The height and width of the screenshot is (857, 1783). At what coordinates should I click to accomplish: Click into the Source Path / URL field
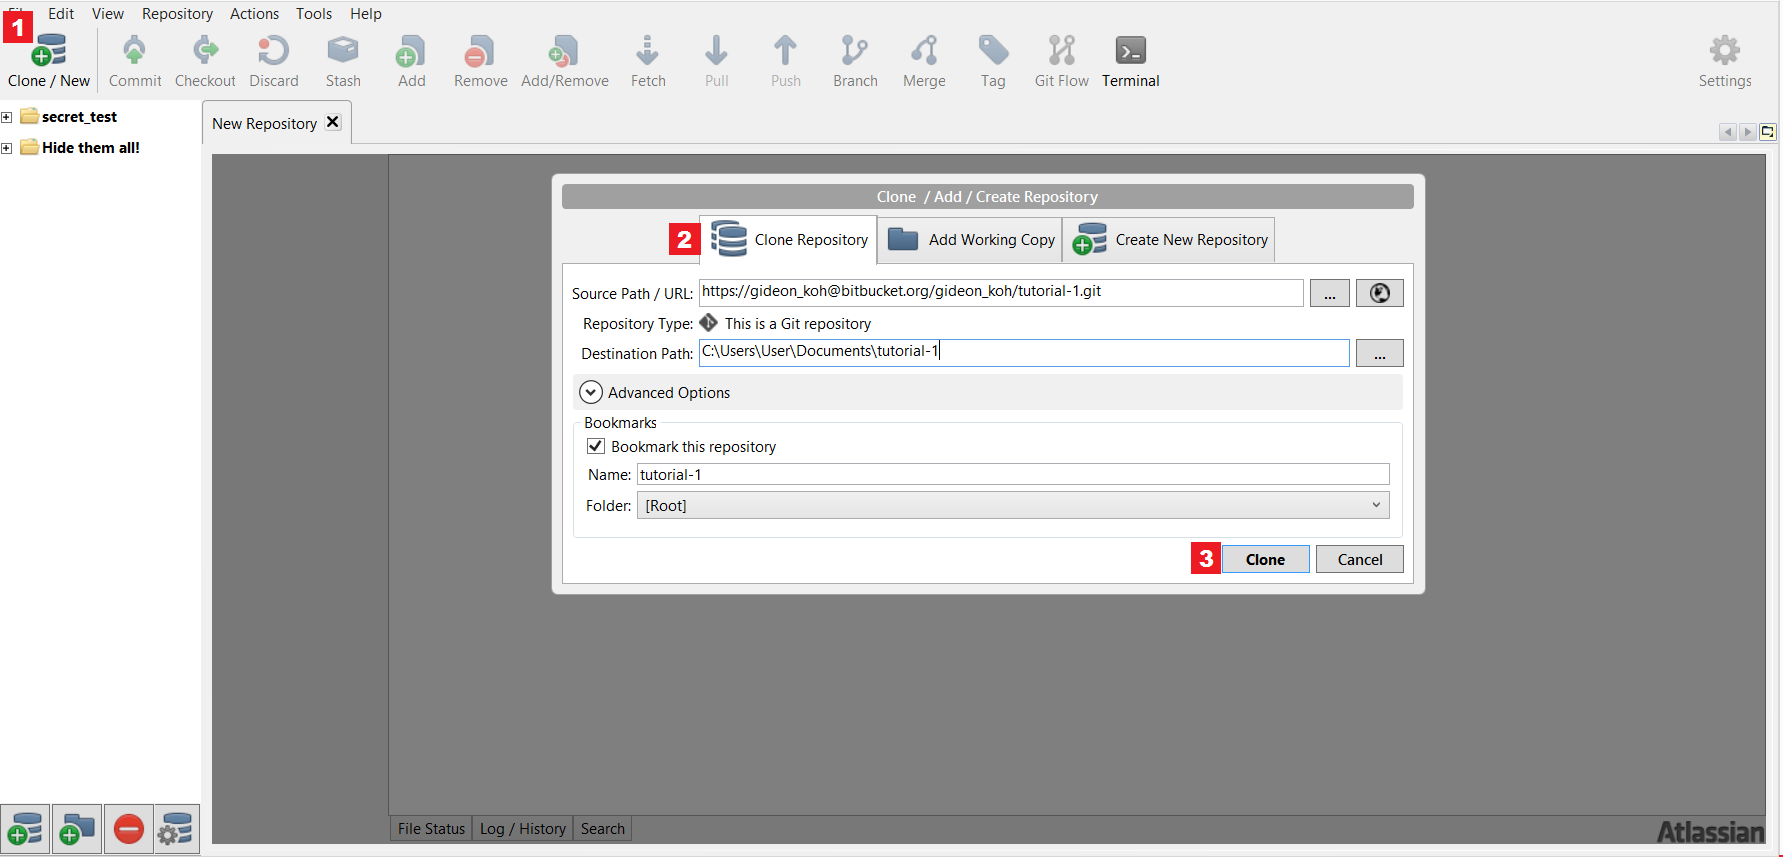pos(1001,292)
